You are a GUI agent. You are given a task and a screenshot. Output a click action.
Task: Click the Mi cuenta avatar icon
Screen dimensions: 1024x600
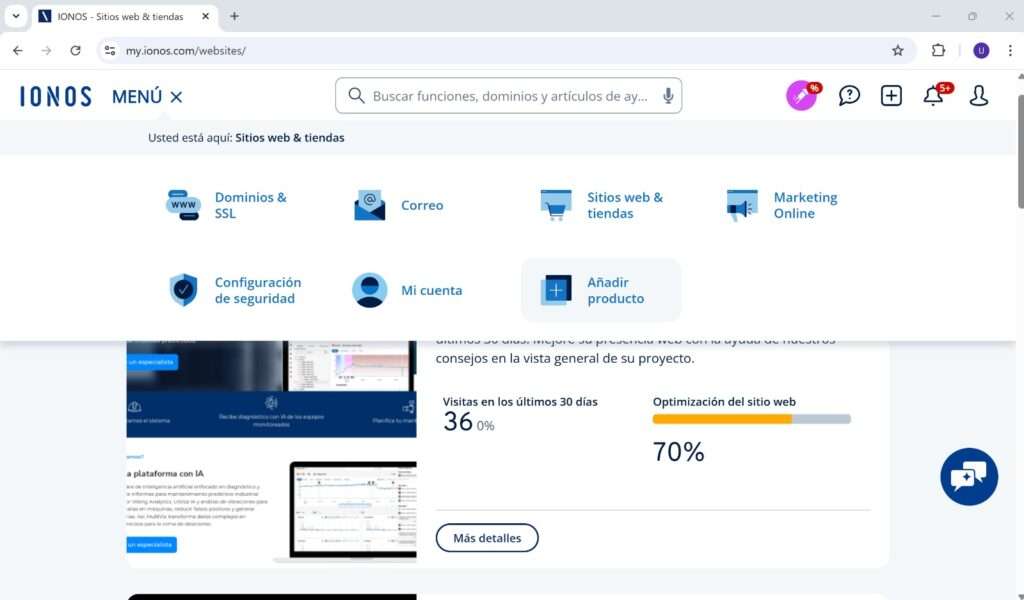(x=370, y=290)
